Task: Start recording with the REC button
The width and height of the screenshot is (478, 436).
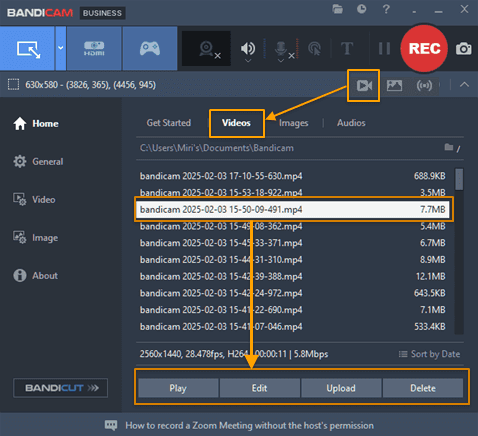Action: (424, 48)
